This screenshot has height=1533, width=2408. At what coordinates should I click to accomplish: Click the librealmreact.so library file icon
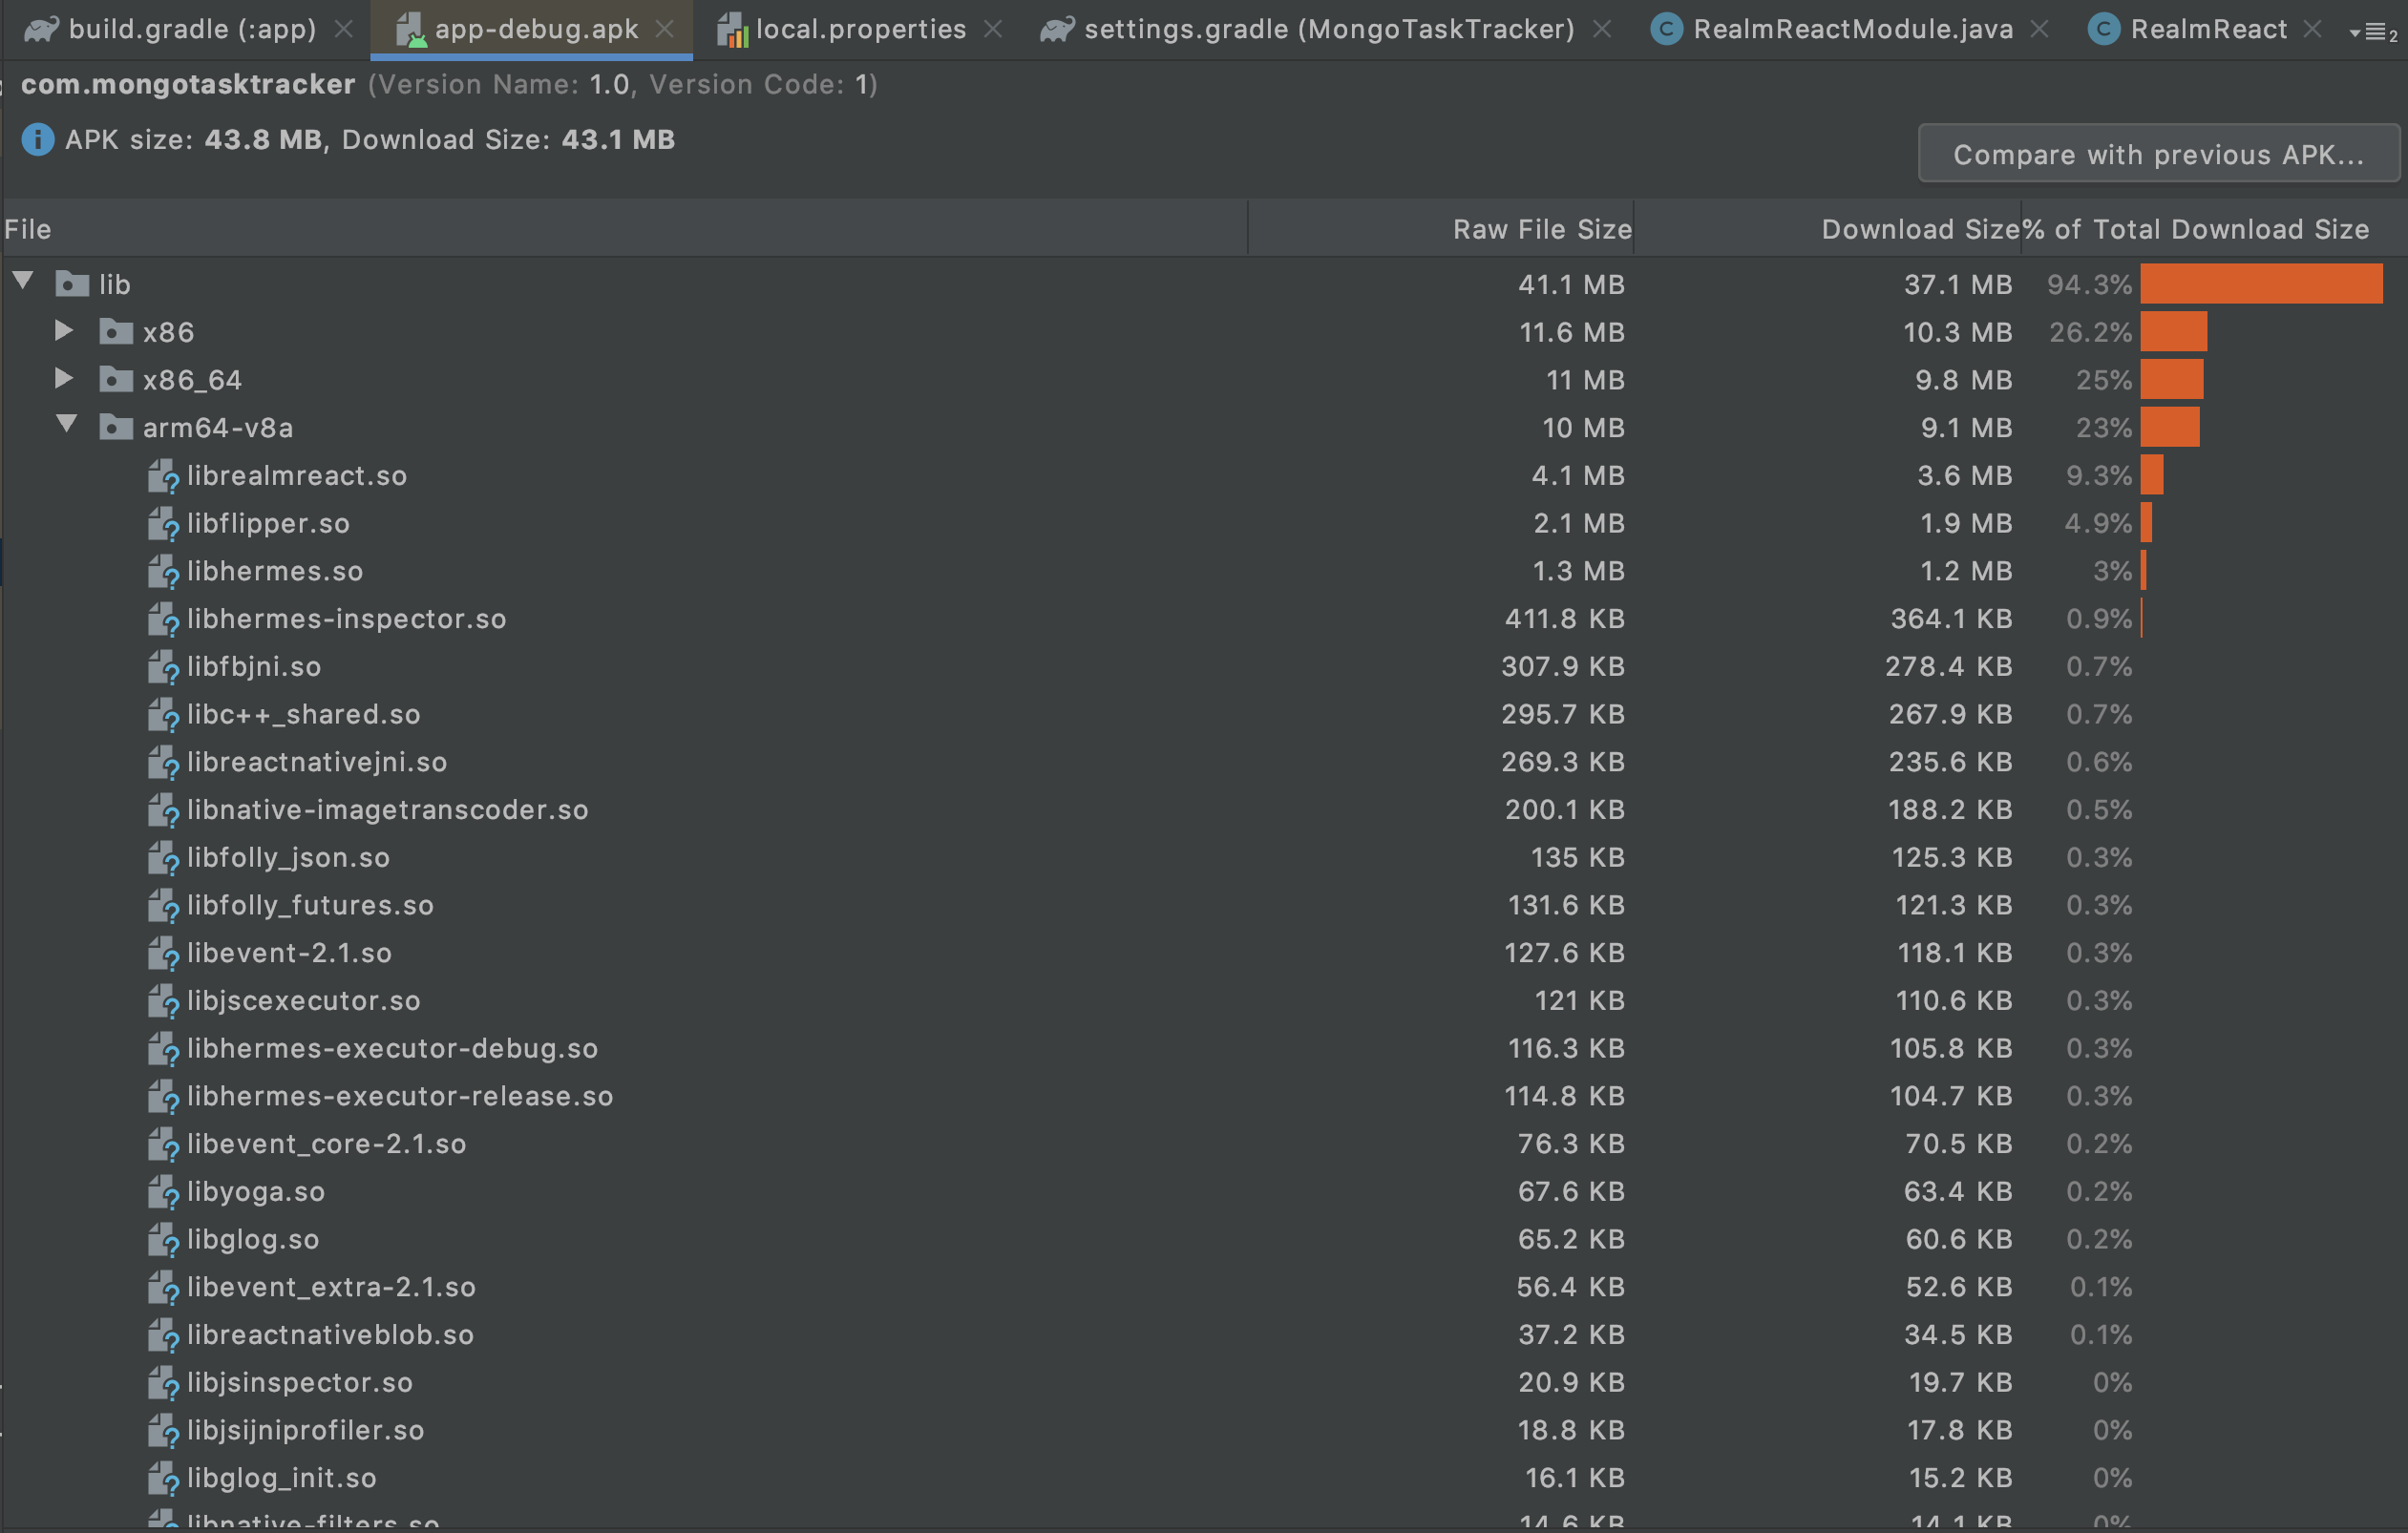(x=163, y=475)
